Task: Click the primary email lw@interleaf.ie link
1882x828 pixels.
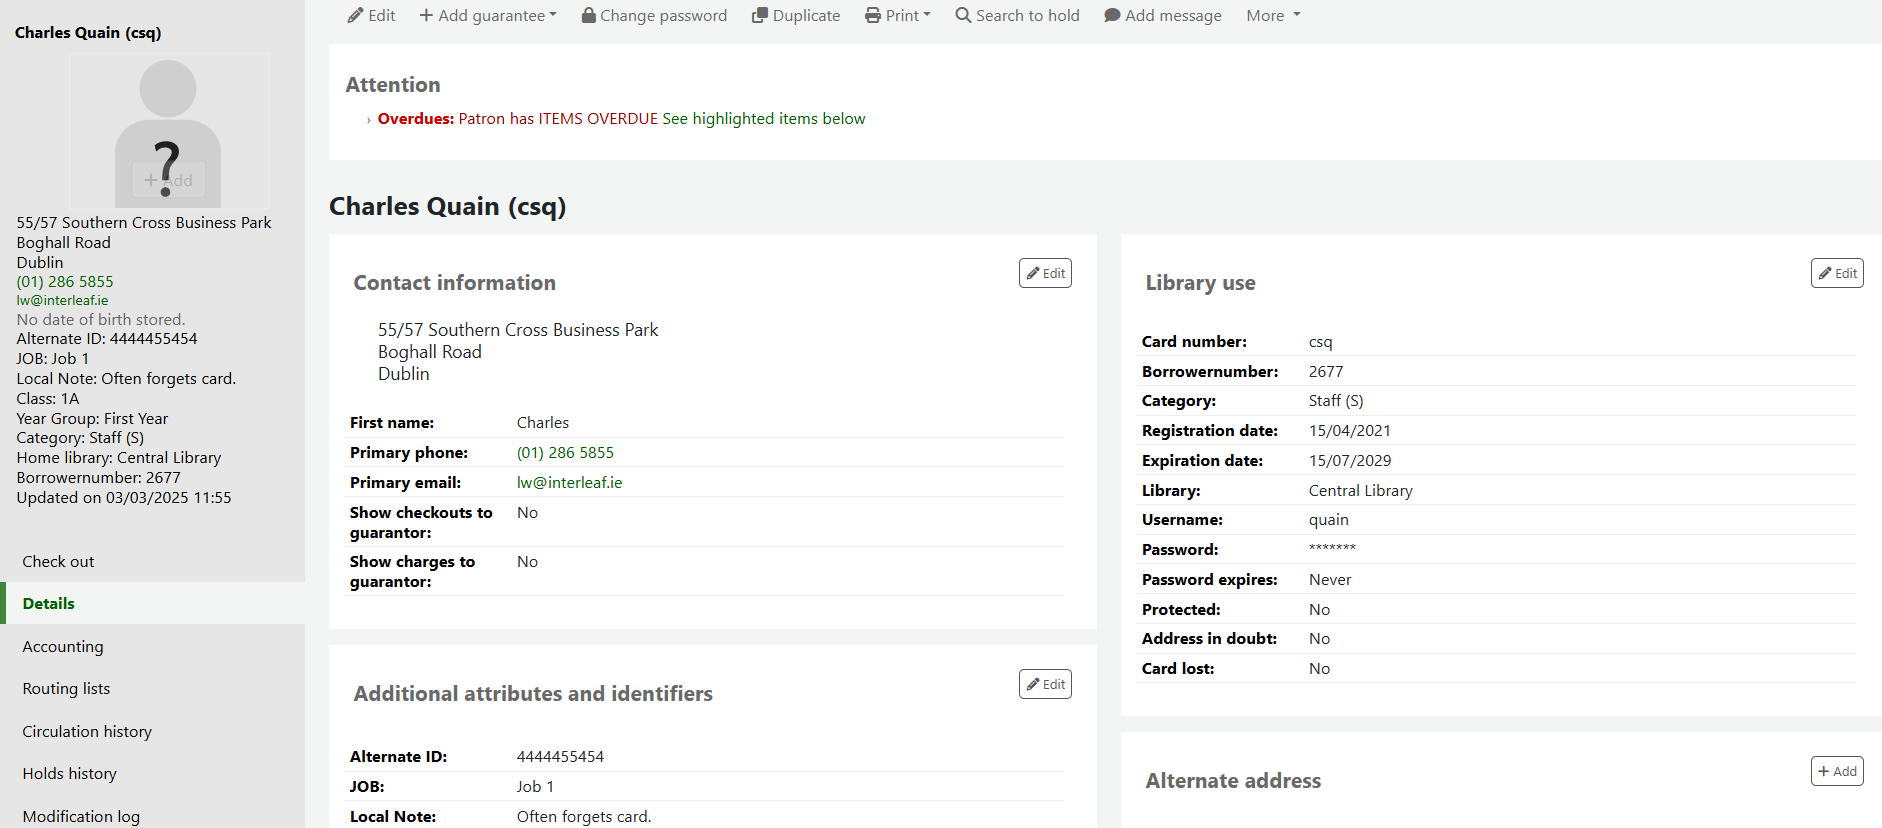Action: (x=569, y=483)
